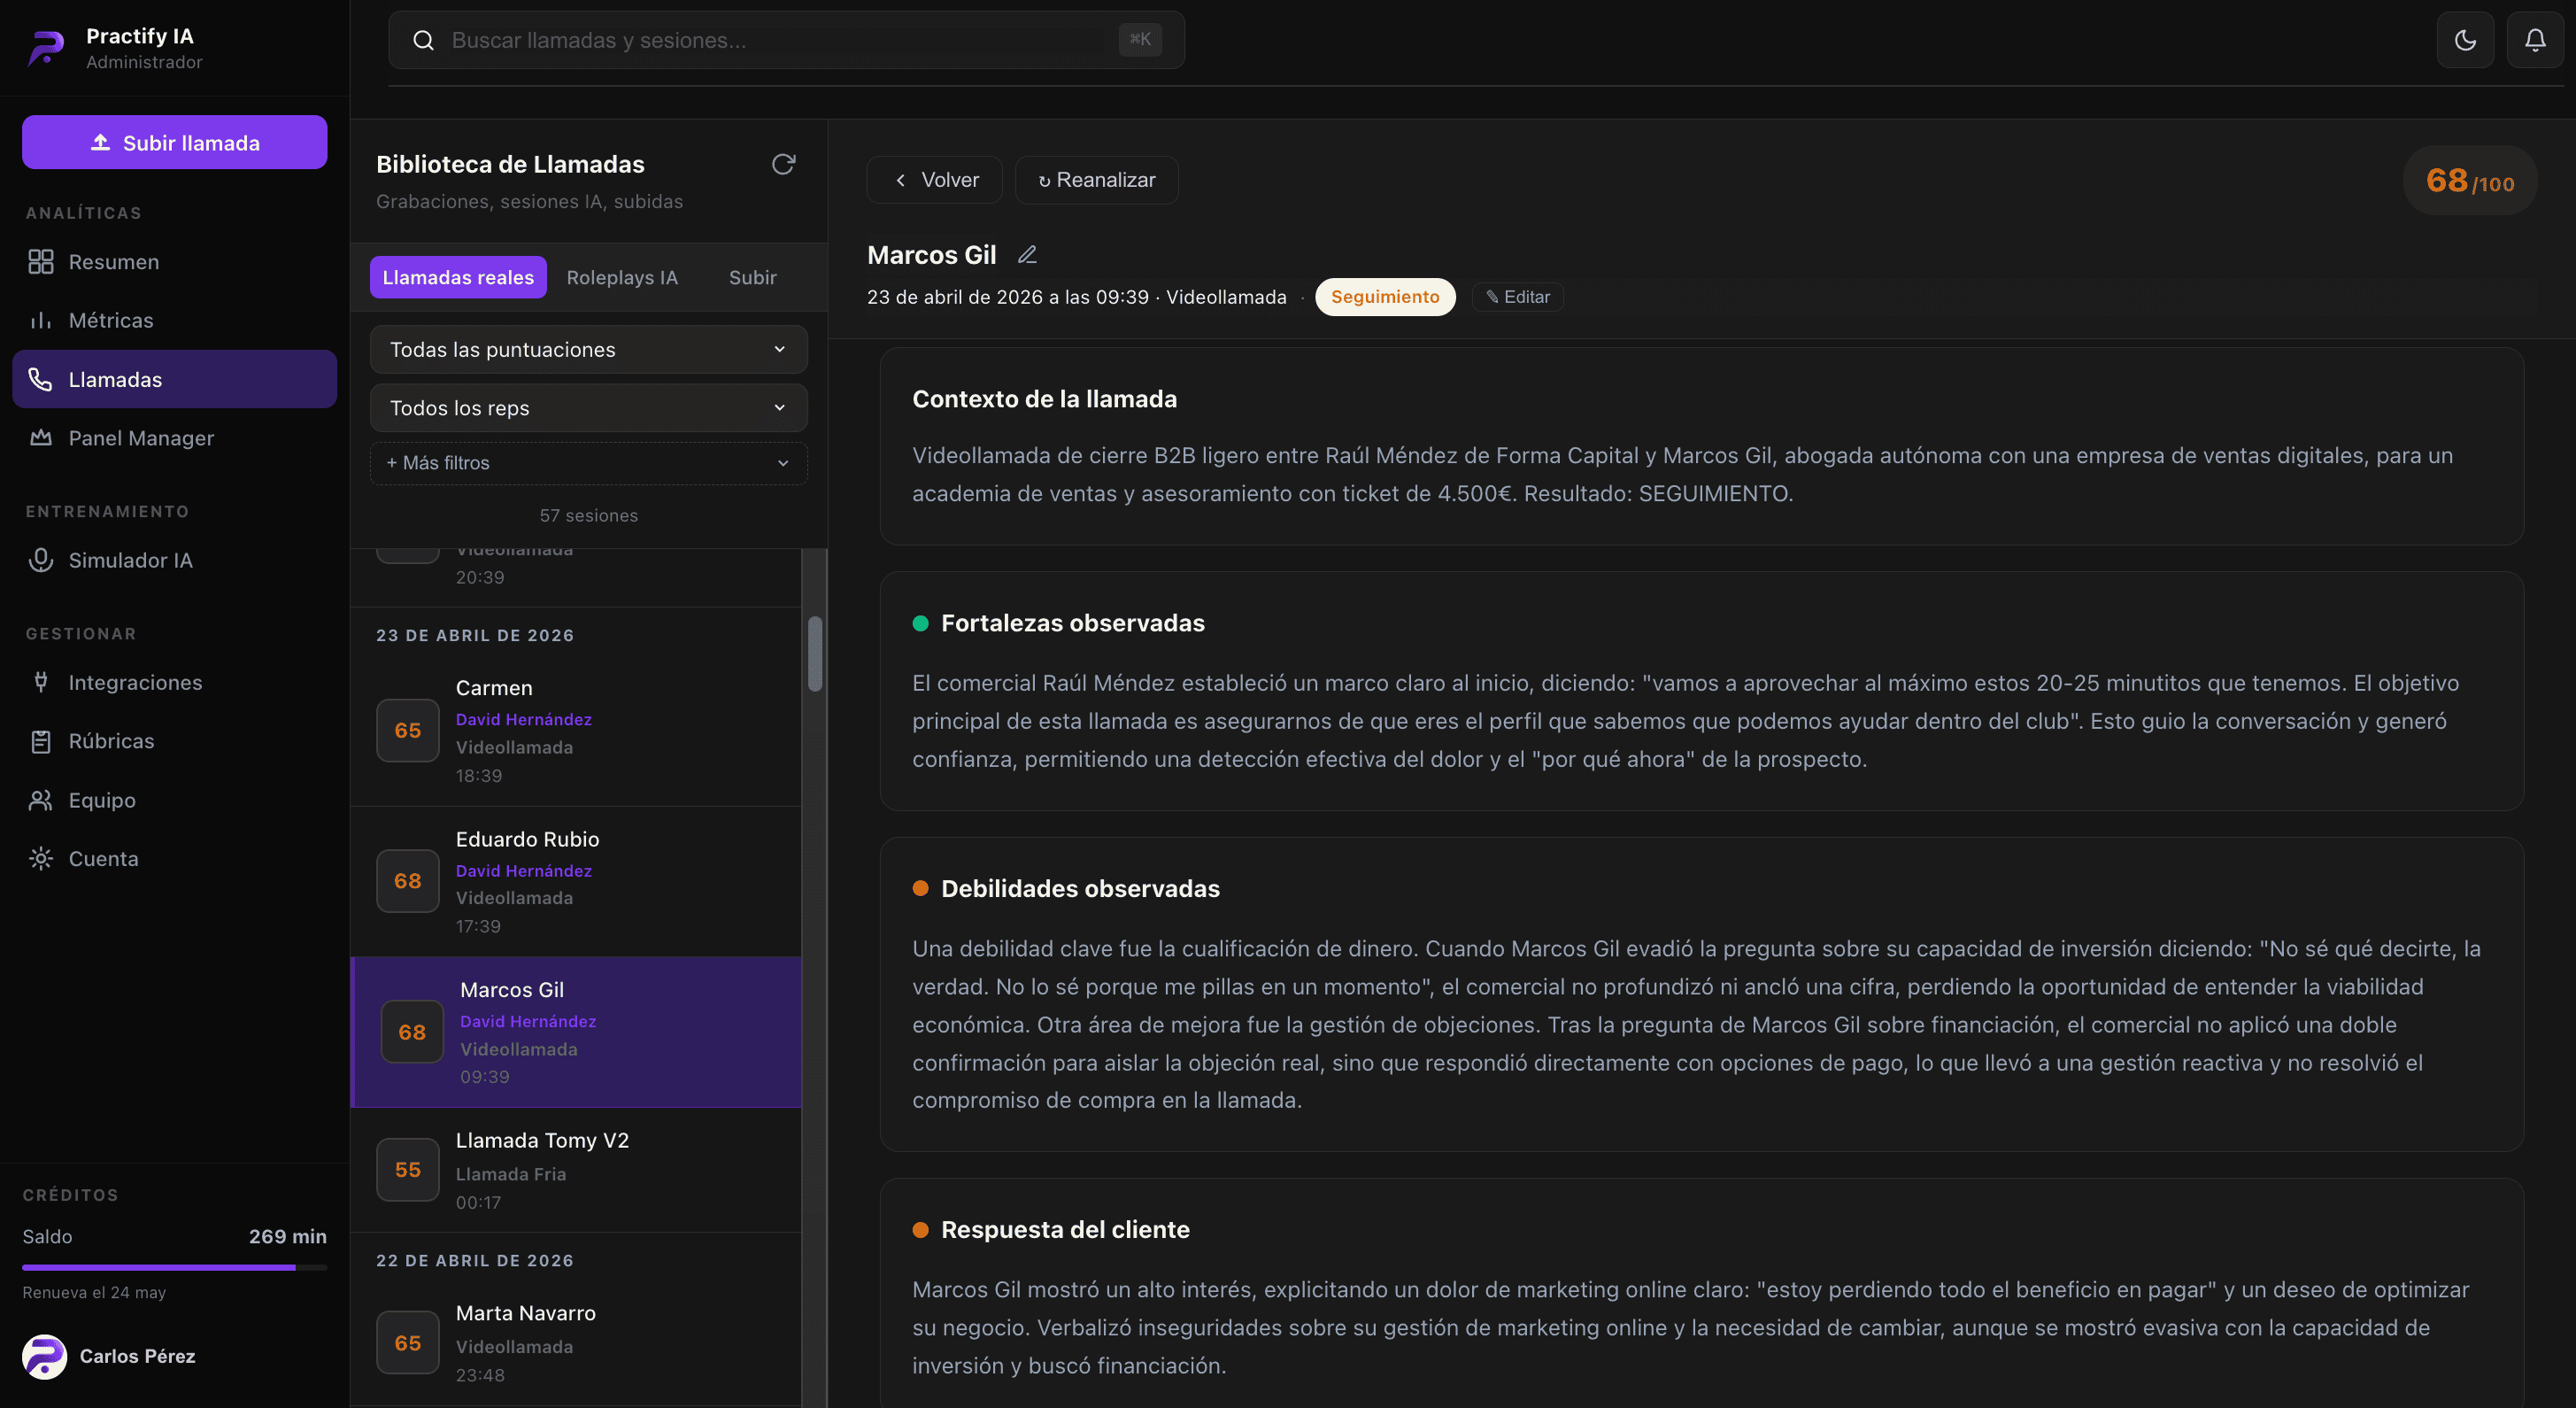Screen dimensions: 2576x1408
Task: Click the 55 score badge for Llamada Tomy V2
Action: coord(408,1170)
